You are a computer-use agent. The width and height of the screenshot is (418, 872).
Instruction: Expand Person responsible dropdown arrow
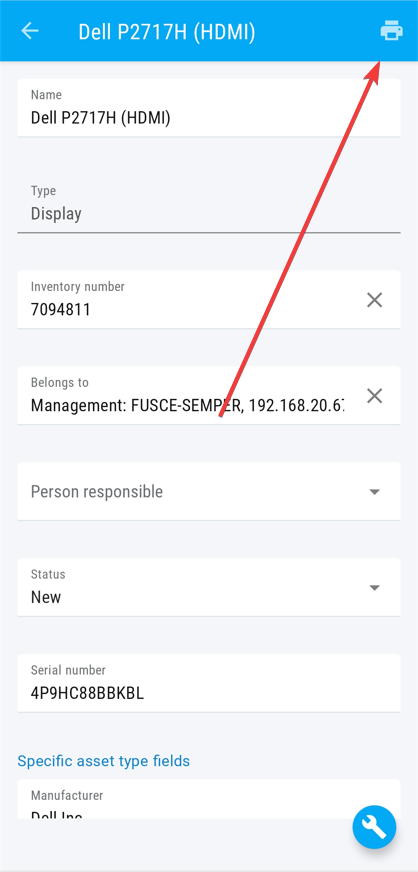click(x=375, y=492)
